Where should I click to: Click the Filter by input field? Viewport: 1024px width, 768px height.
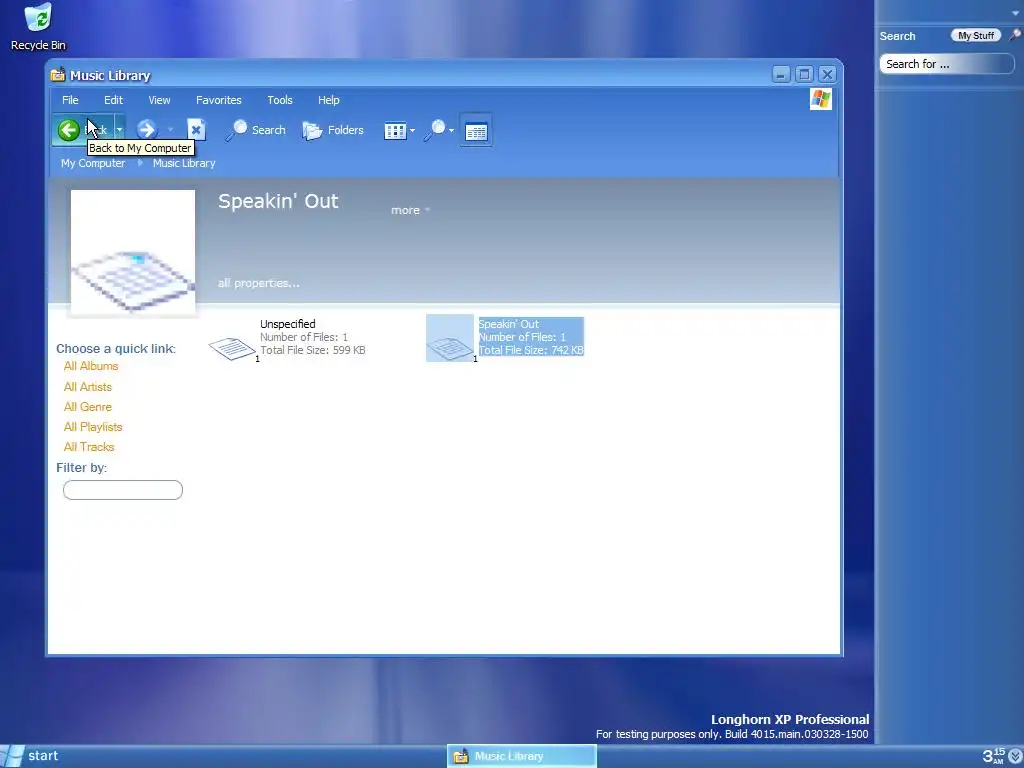123,490
